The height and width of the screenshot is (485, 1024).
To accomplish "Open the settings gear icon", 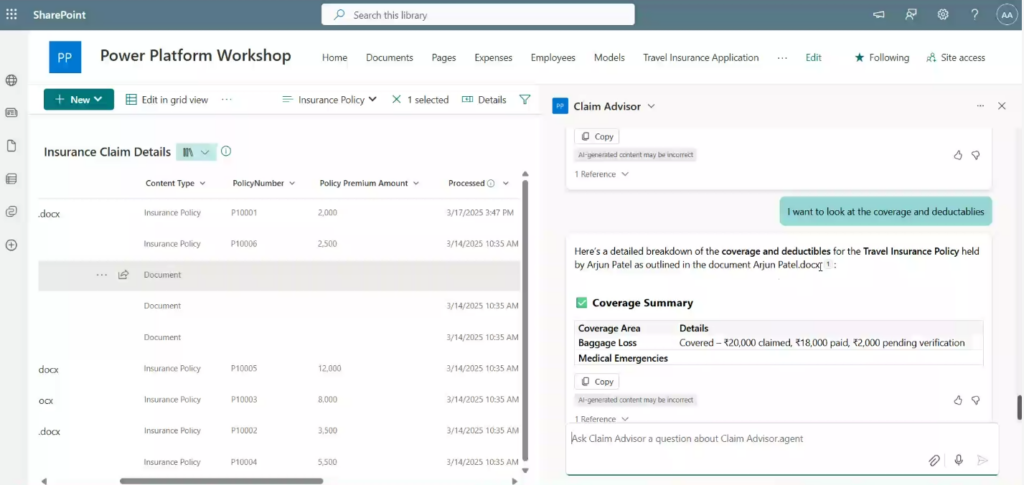I will (943, 14).
